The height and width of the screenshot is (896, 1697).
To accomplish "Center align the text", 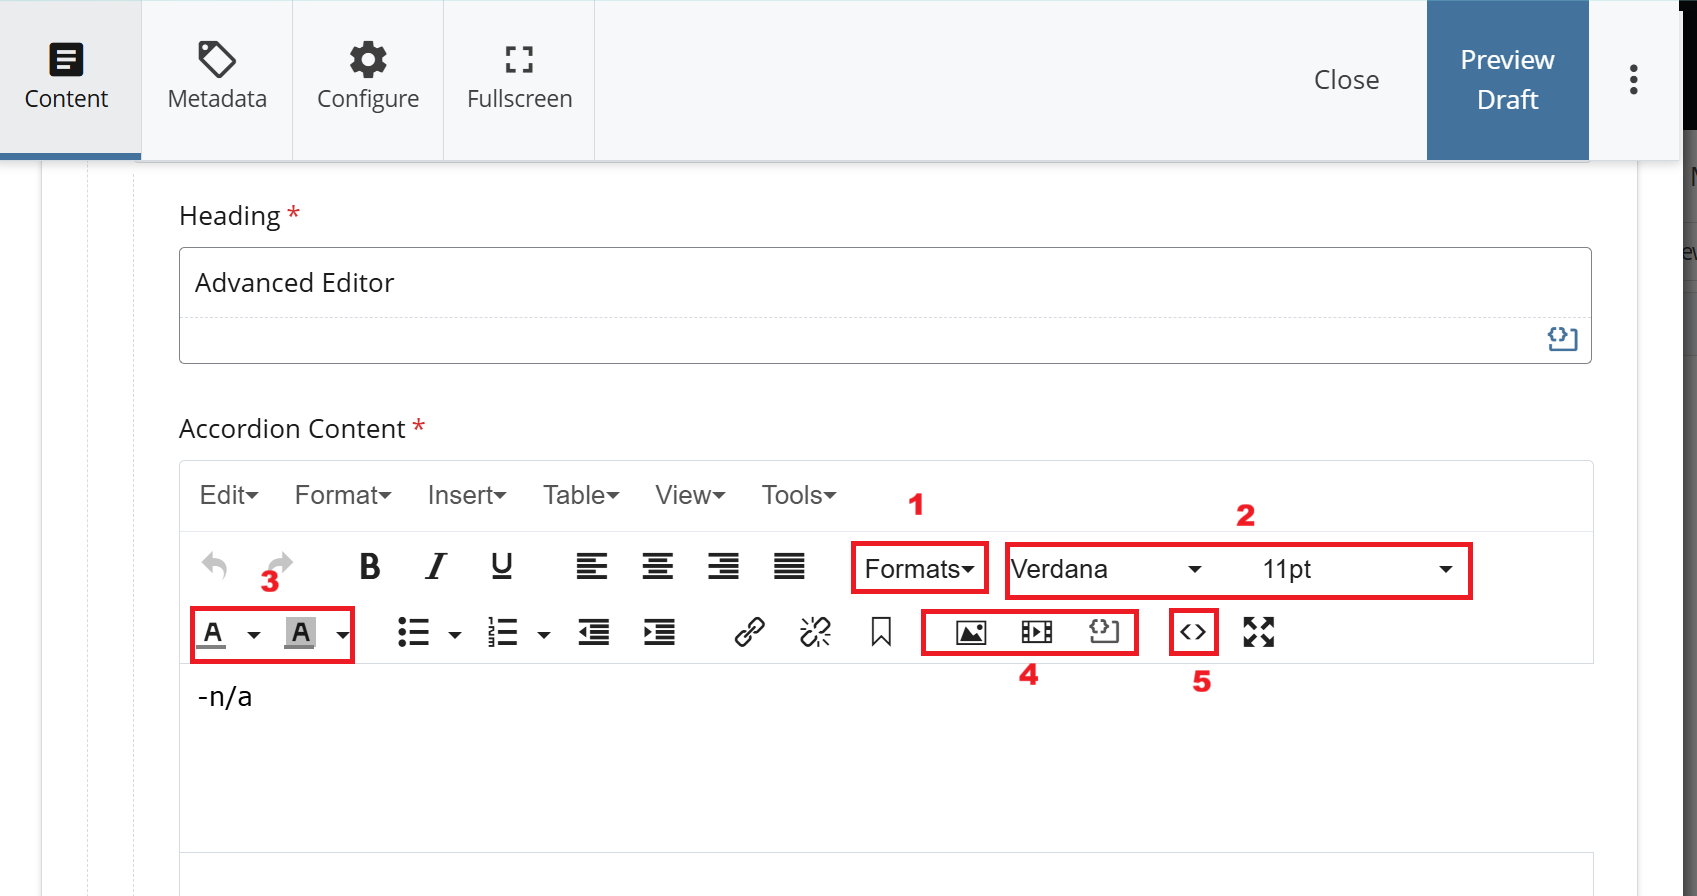I will [x=657, y=567].
